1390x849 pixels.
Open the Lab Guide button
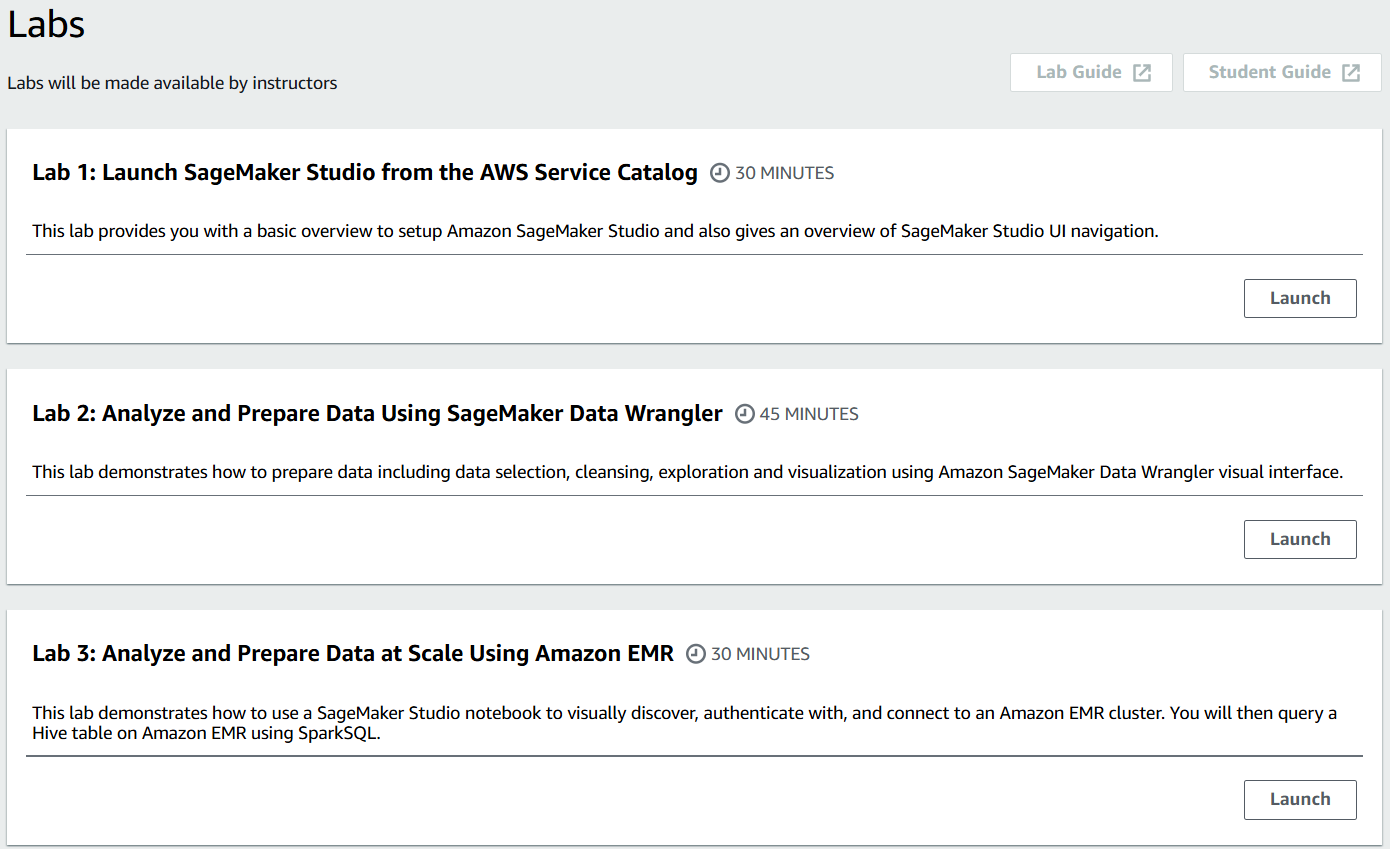(1091, 72)
